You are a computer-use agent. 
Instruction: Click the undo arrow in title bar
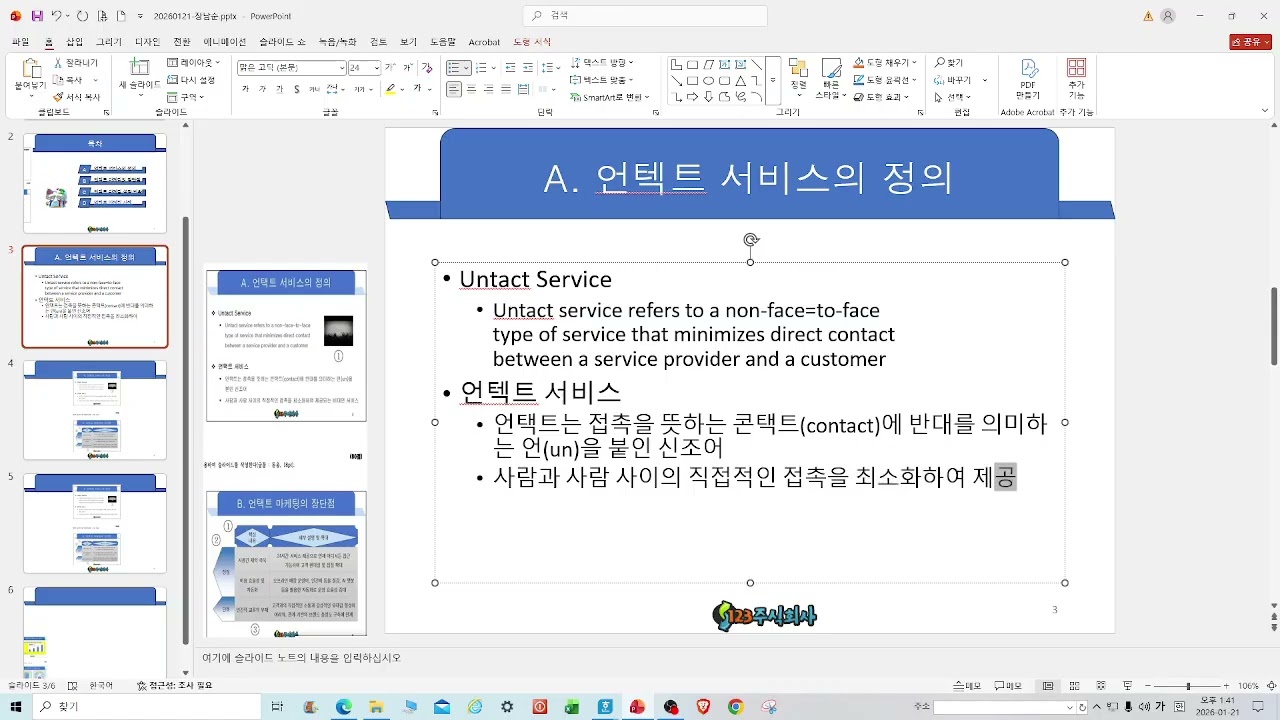pos(57,16)
